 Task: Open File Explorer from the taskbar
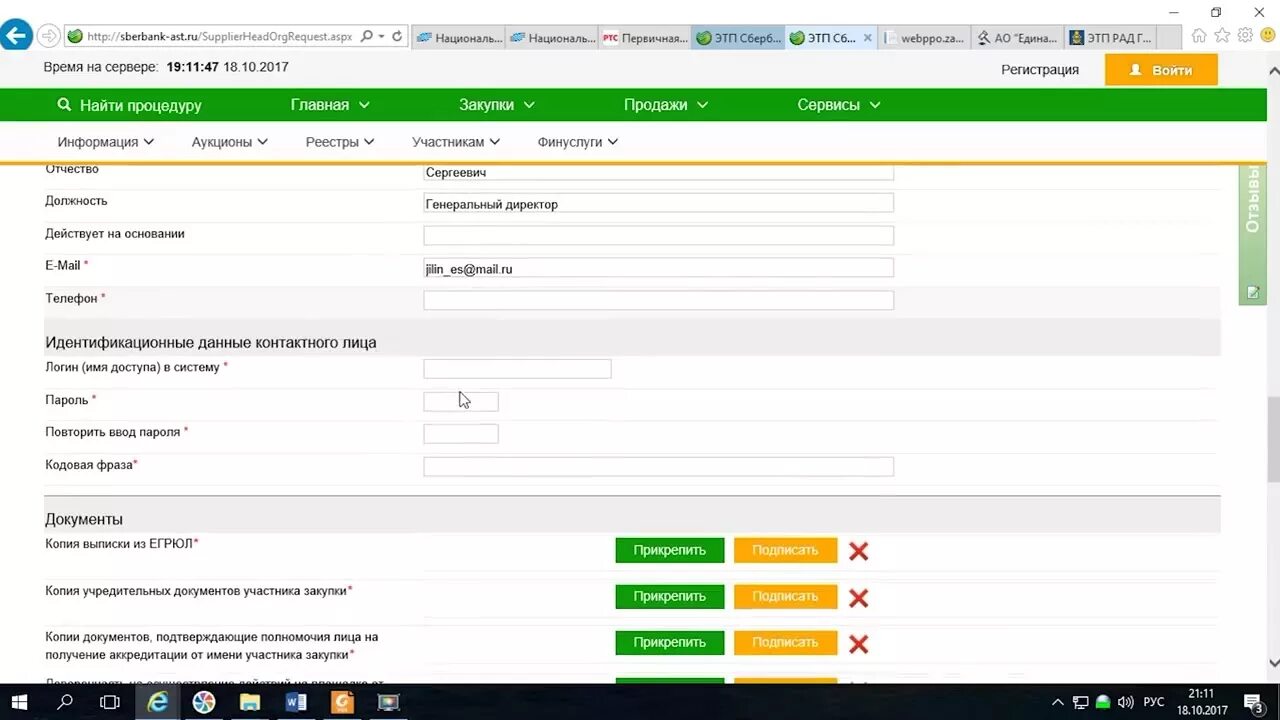(250, 702)
